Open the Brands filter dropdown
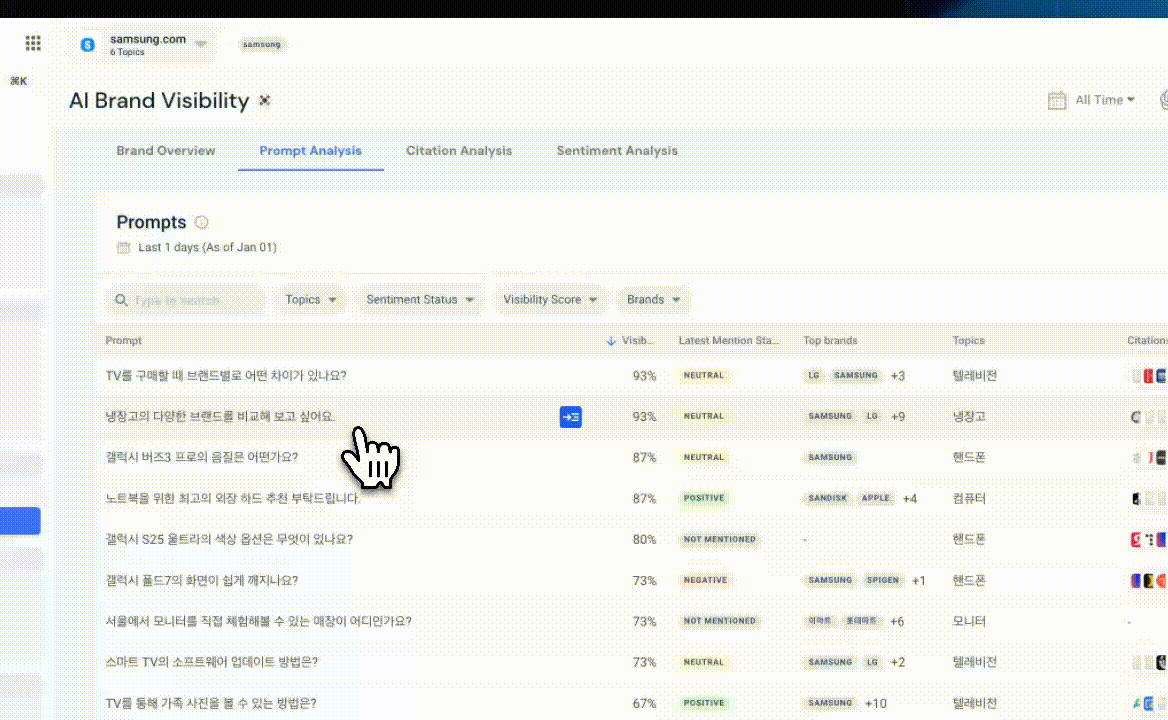 [x=653, y=300]
